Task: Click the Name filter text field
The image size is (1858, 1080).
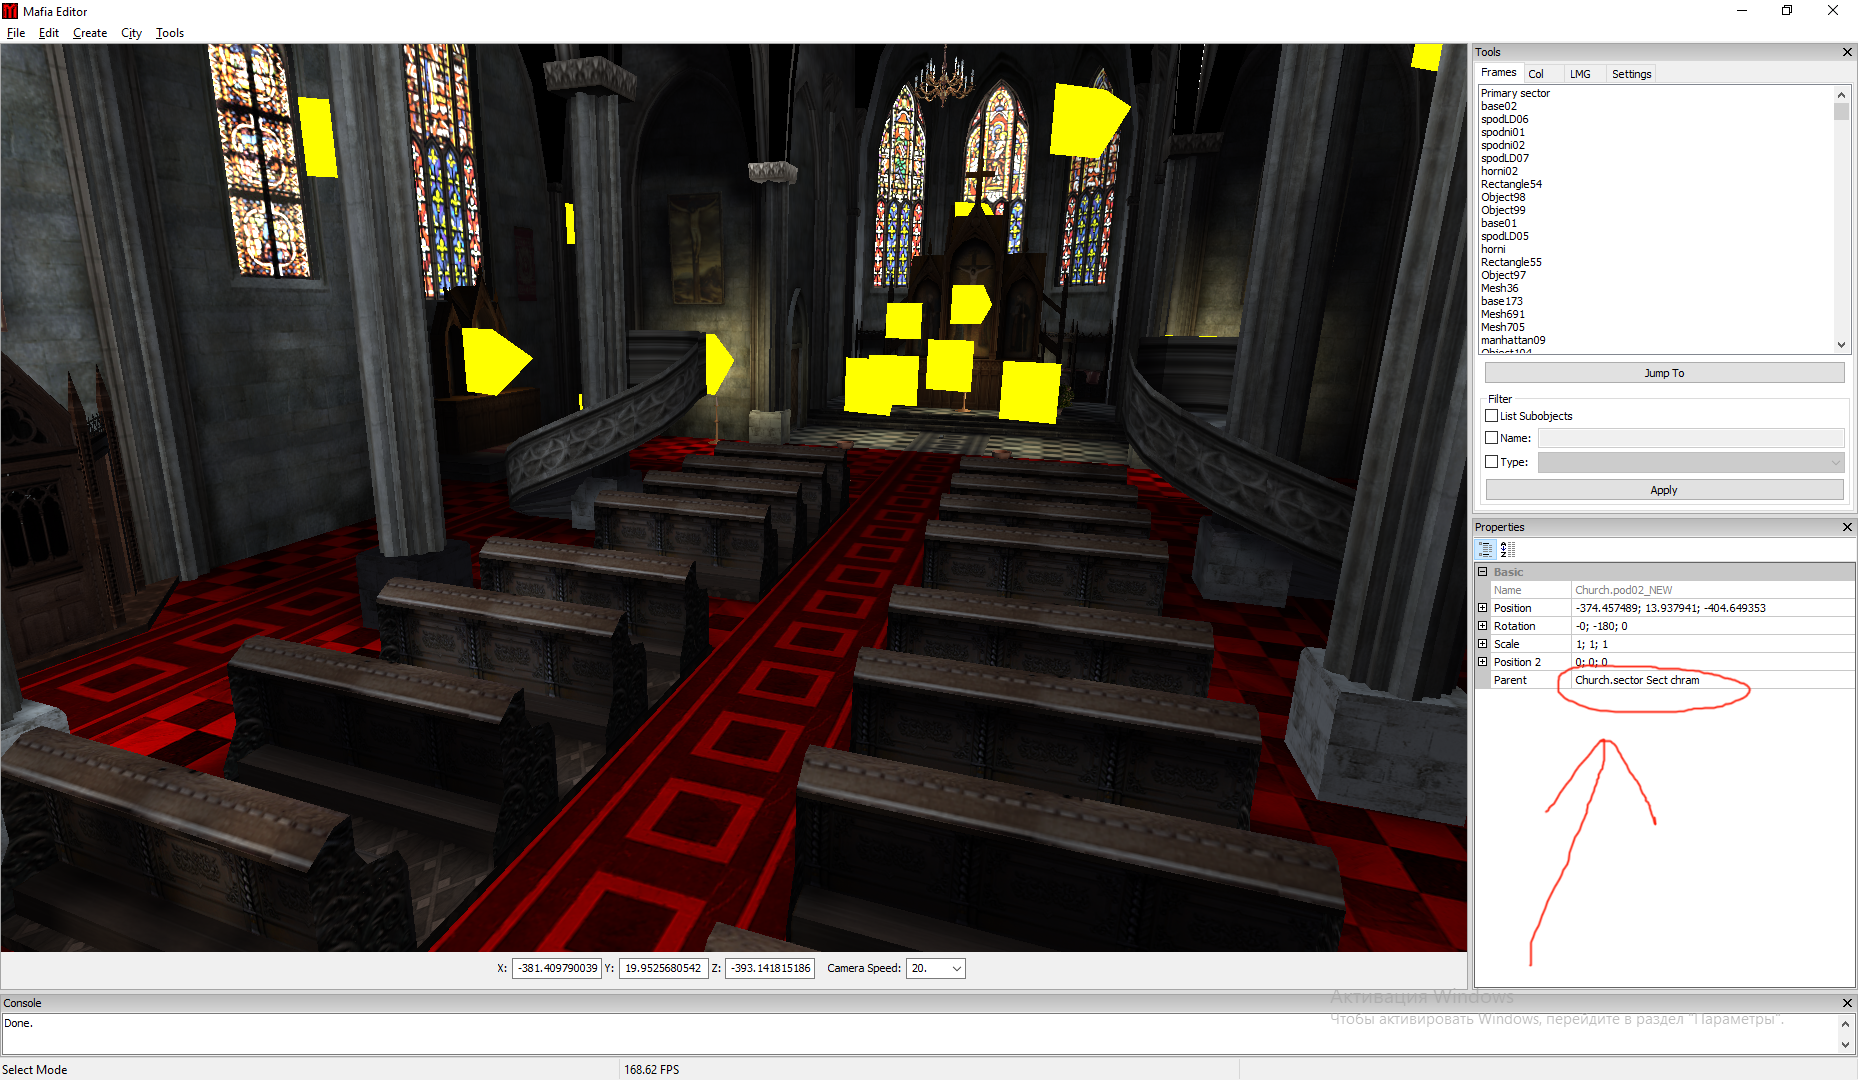Action: pos(1691,438)
